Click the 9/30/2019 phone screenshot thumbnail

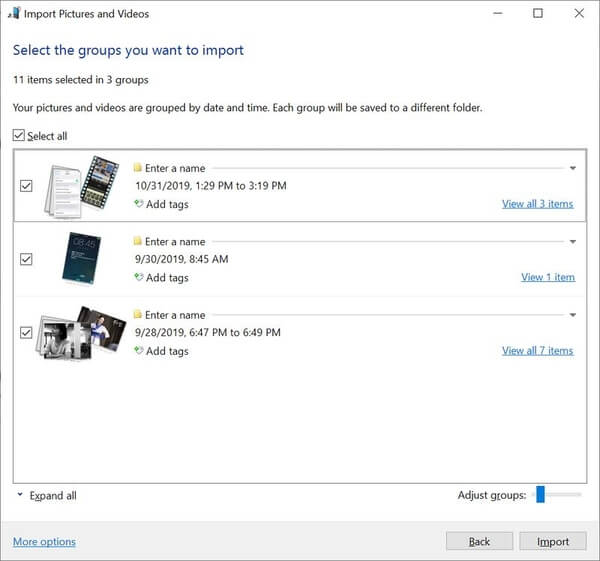click(80, 259)
